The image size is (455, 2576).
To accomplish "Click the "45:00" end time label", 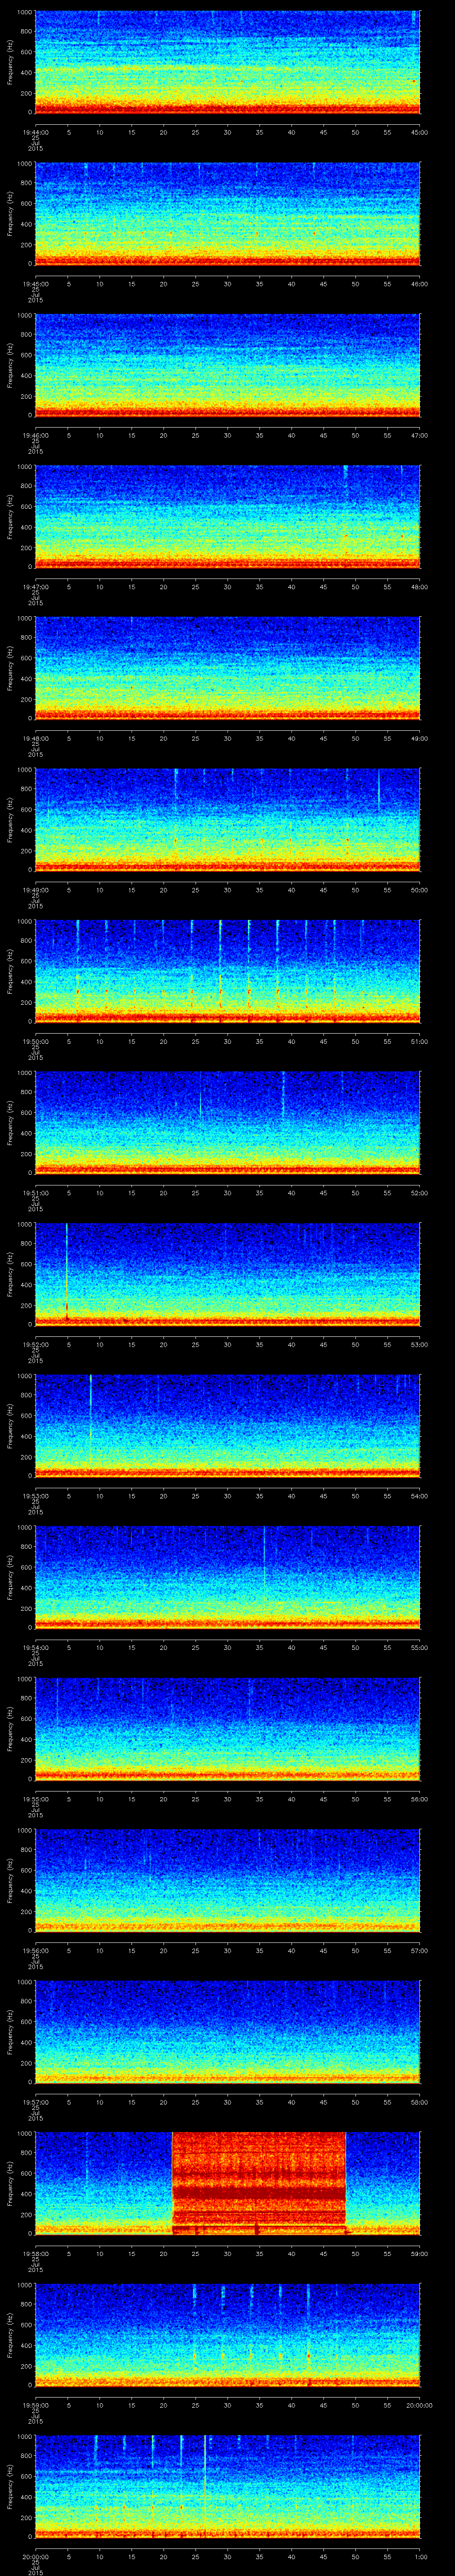I will (x=420, y=131).
